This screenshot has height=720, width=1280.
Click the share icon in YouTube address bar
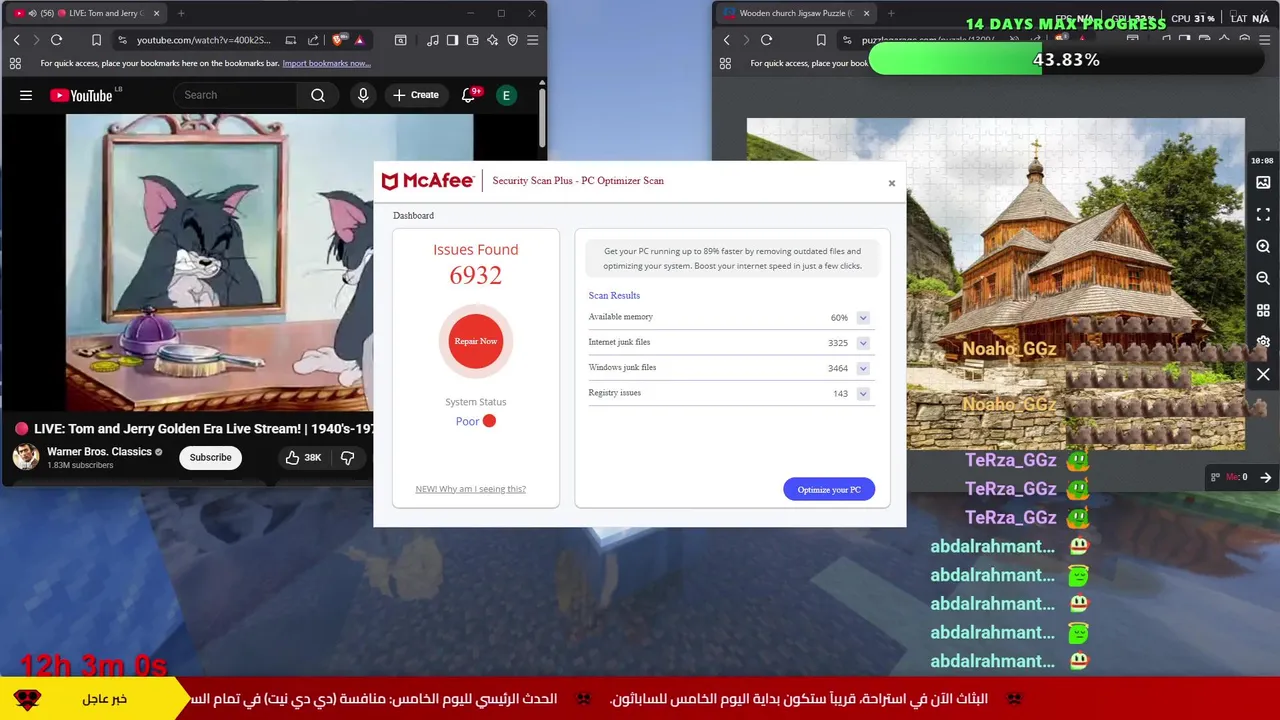[x=313, y=40]
